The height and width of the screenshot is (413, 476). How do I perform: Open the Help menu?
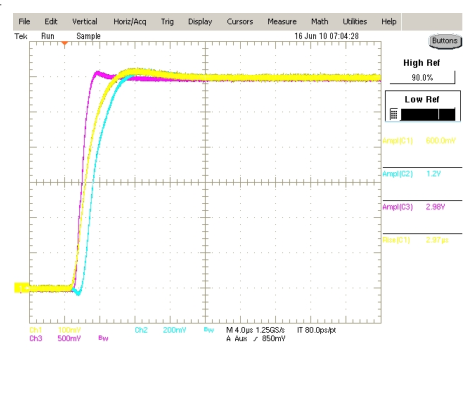(x=389, y=22)
